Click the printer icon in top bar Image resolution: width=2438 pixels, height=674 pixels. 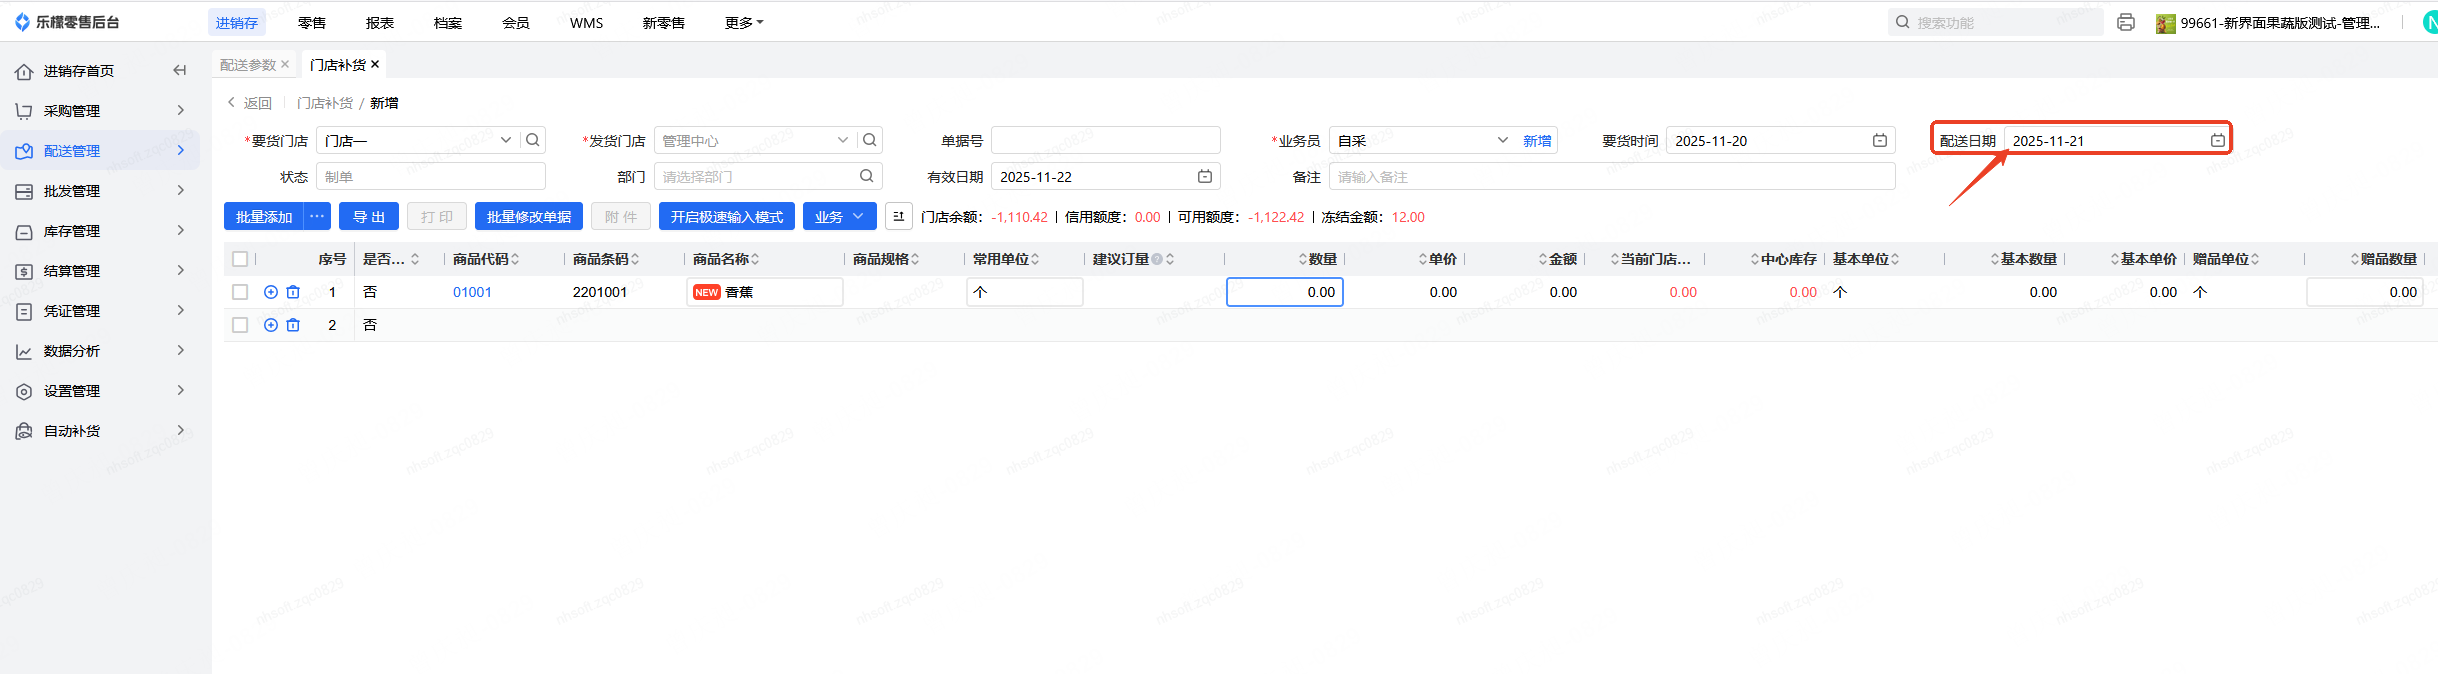[x=2126, y=22]
